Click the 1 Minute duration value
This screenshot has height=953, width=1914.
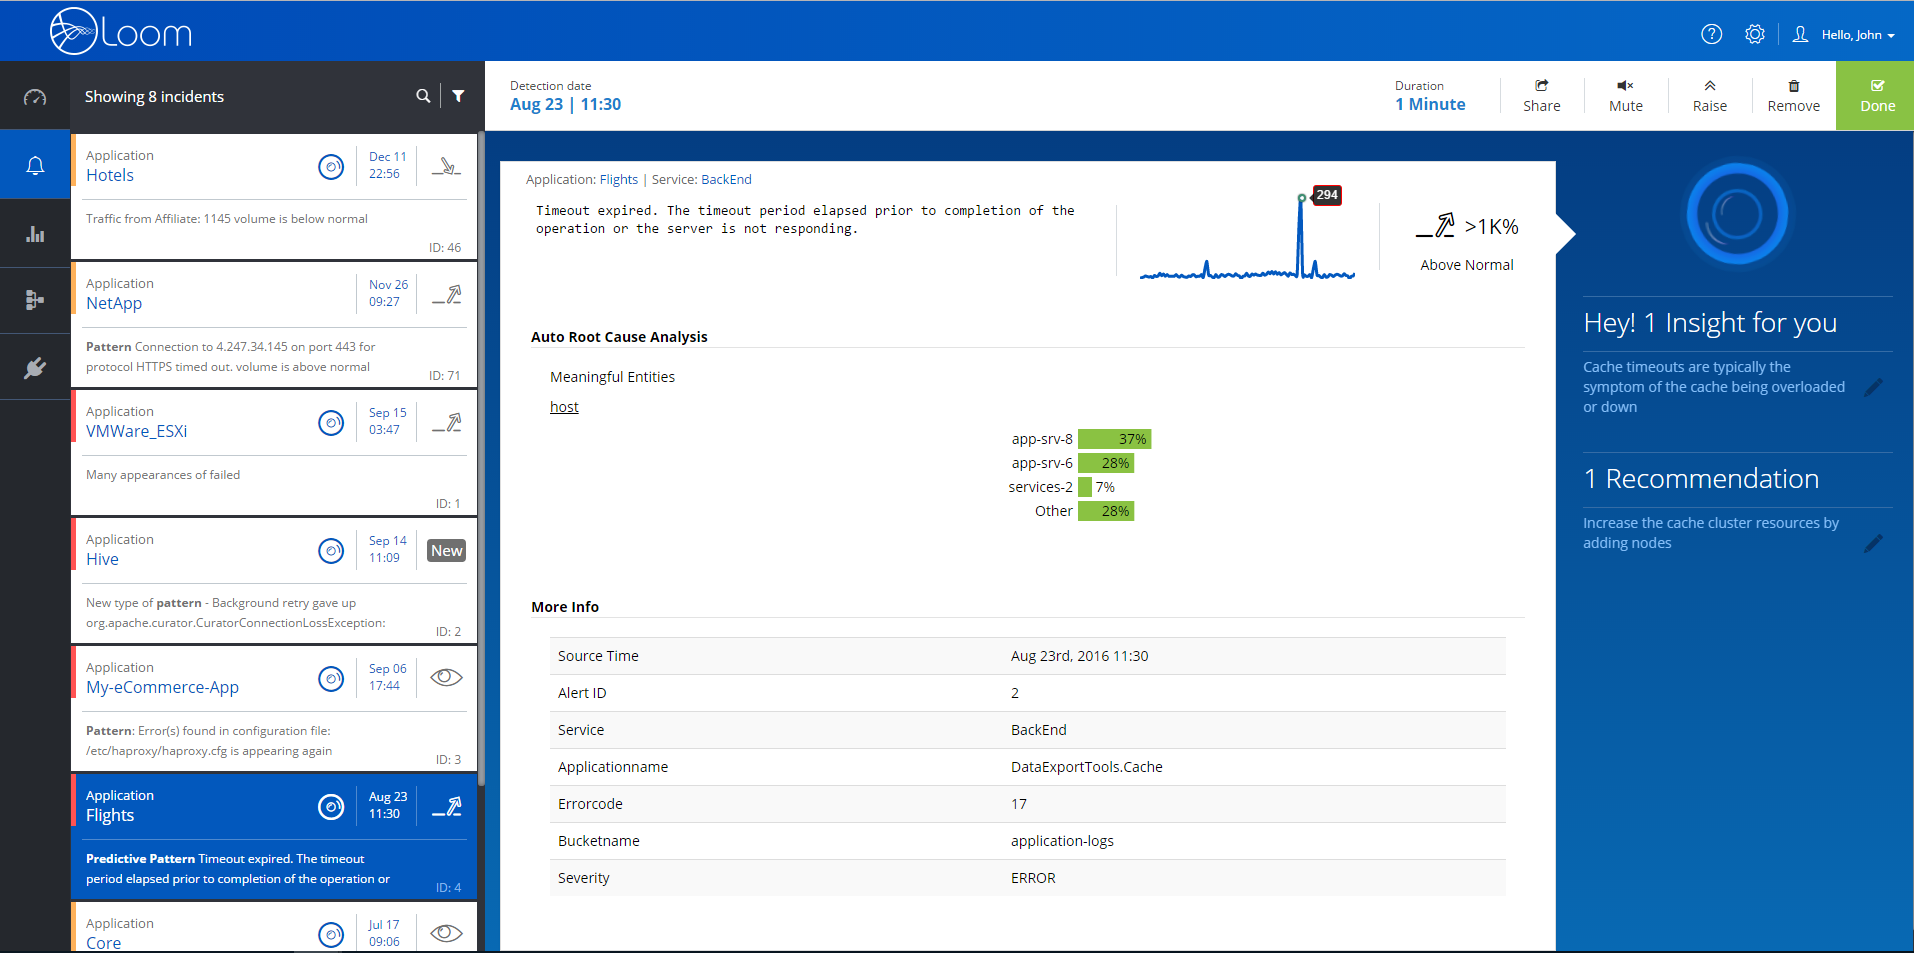(x=1430, y=104)
